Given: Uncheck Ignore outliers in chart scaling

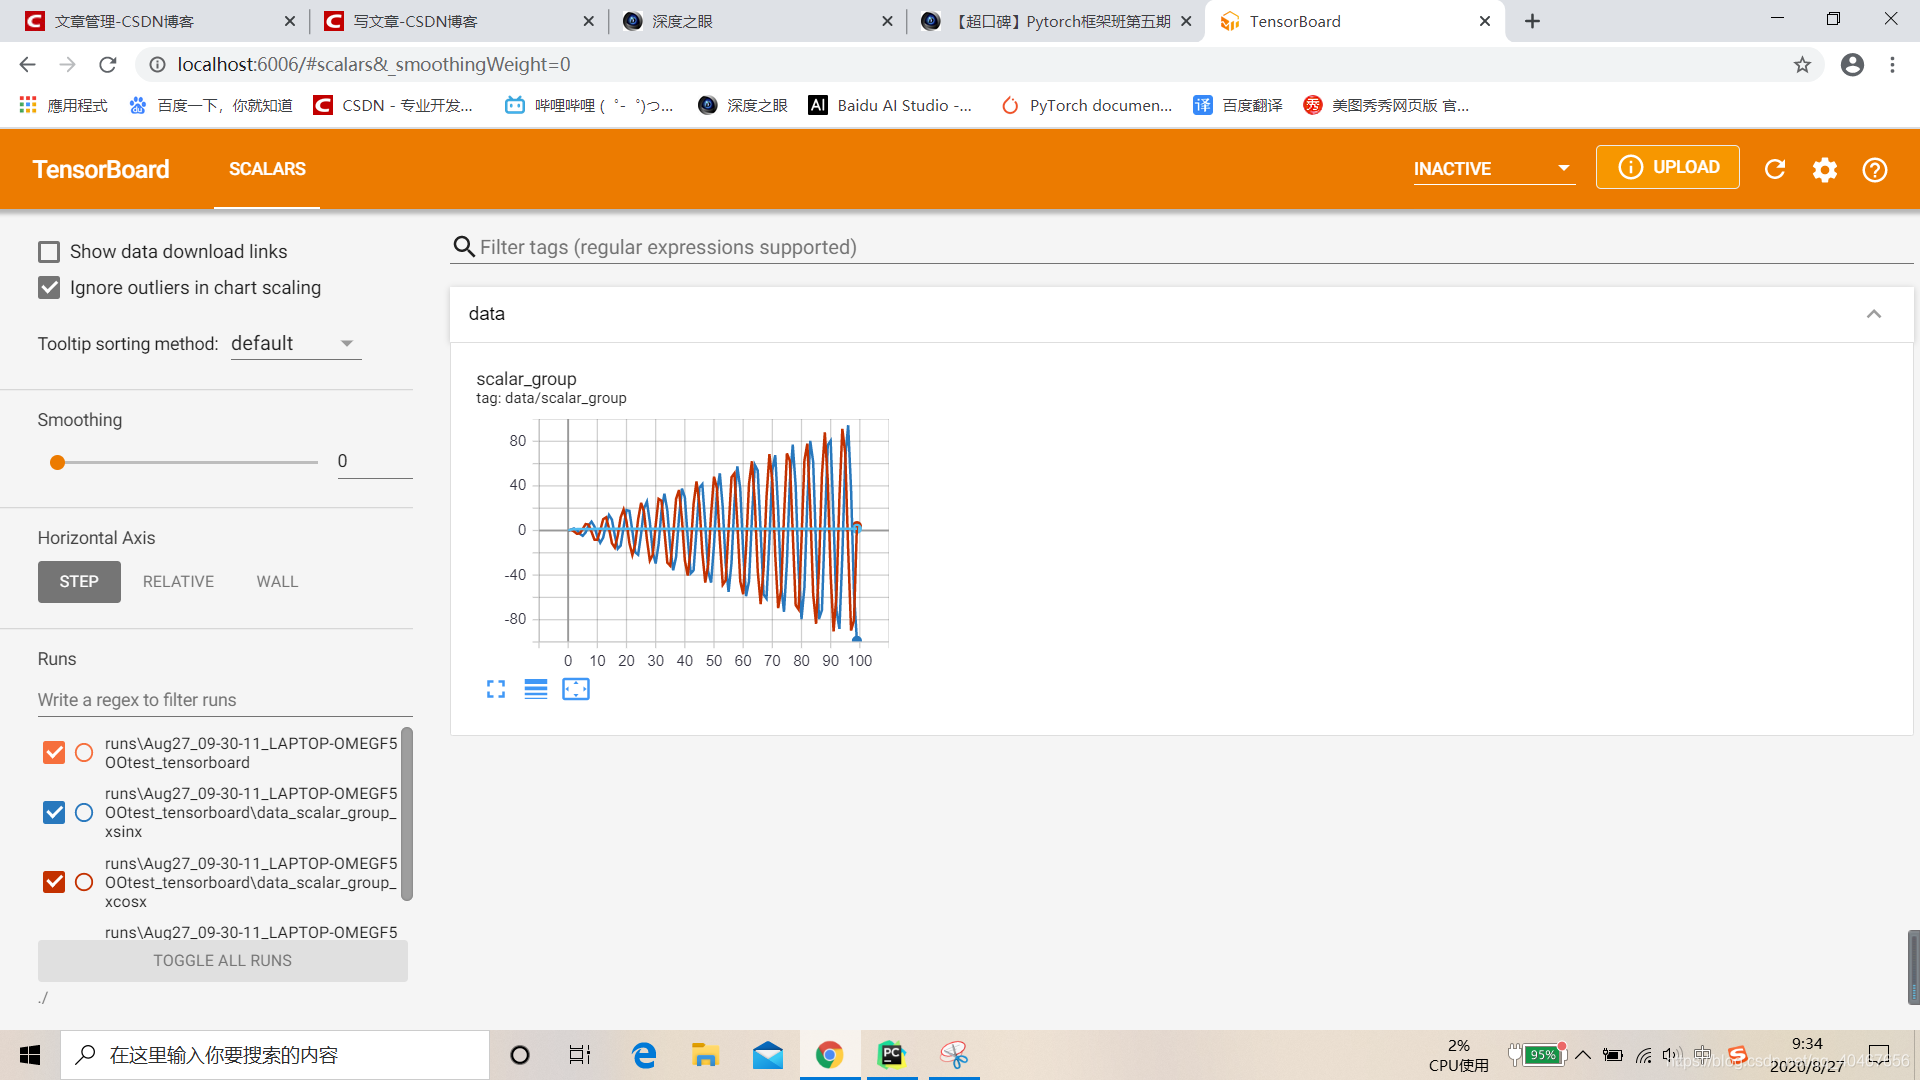Looking at the screenshot, I should (49, 288).
